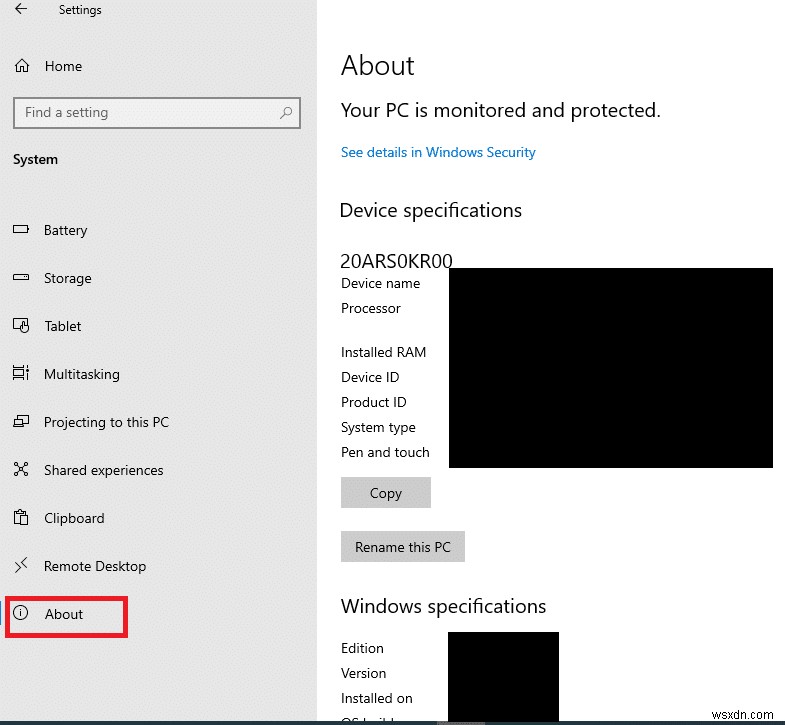Viewport: 785px width, 725px height.
Task: Click the Installed RAM label
Action: [383, 352]
